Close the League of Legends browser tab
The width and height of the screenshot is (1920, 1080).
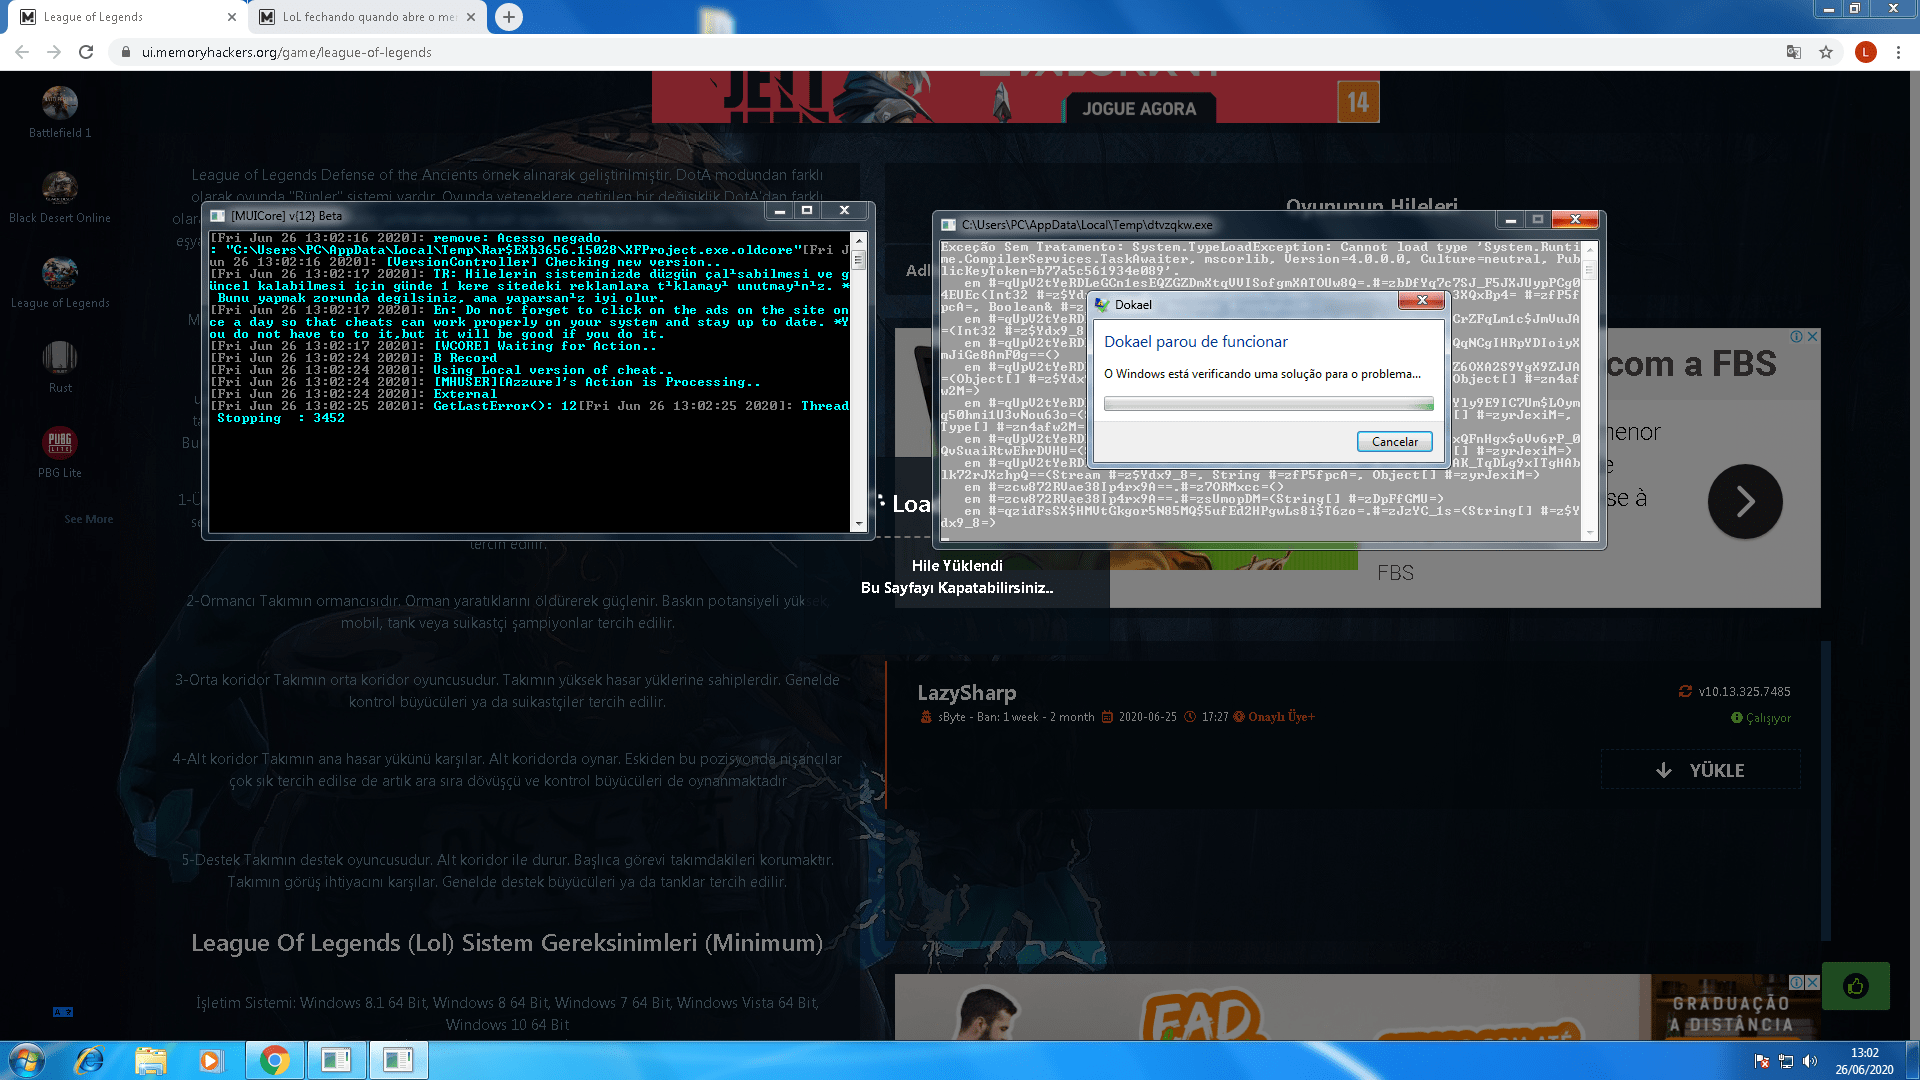pyautogui.click(x=232, y=17)
